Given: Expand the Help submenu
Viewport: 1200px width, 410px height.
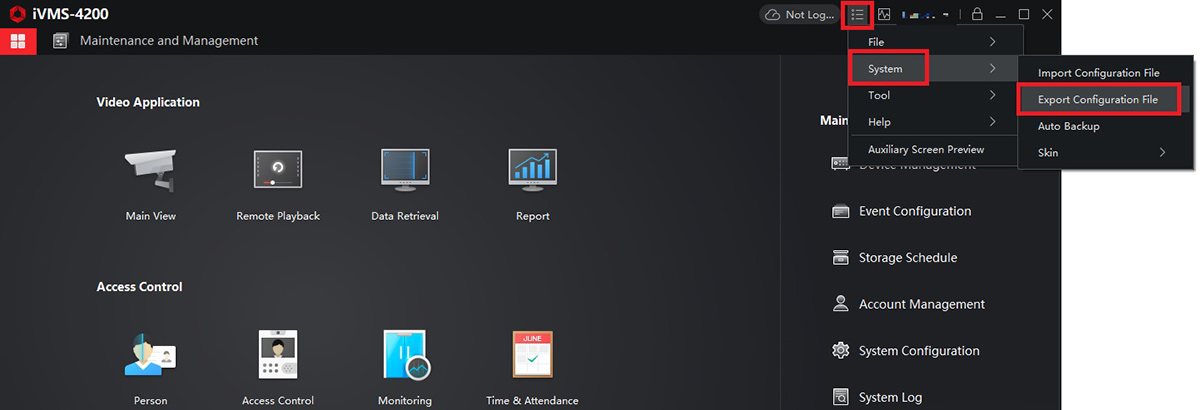Looking at the screenshot, I should pyautogui.click(x=935, y=122).
